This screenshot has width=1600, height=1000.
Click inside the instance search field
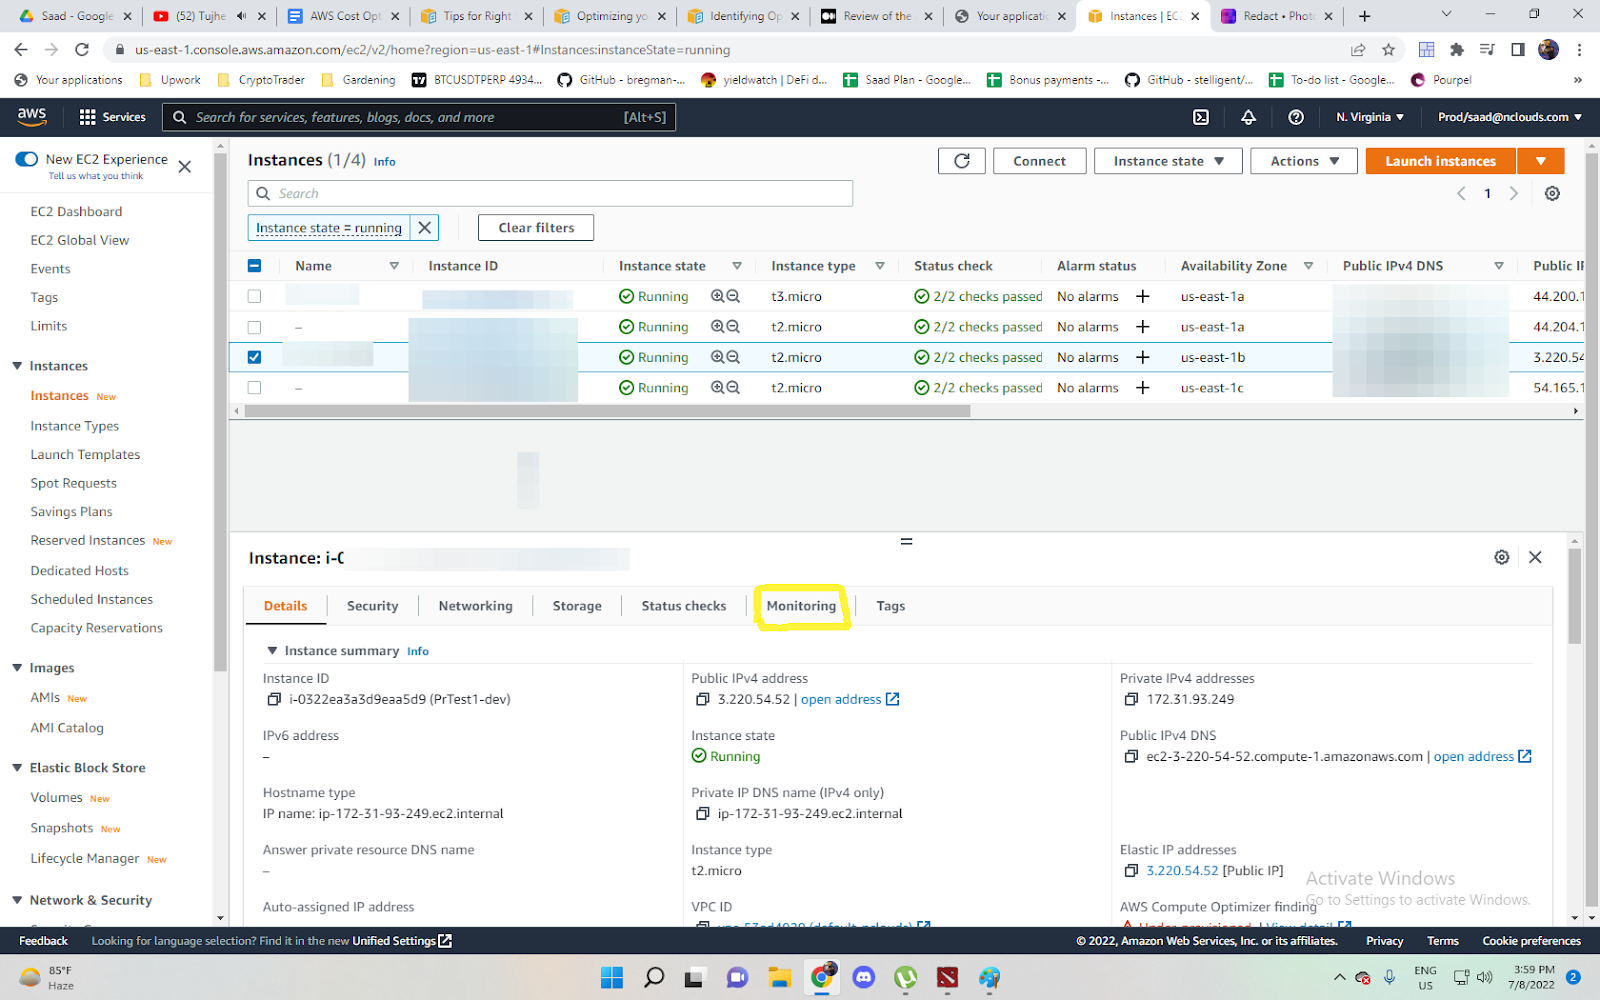coord(550,193)
